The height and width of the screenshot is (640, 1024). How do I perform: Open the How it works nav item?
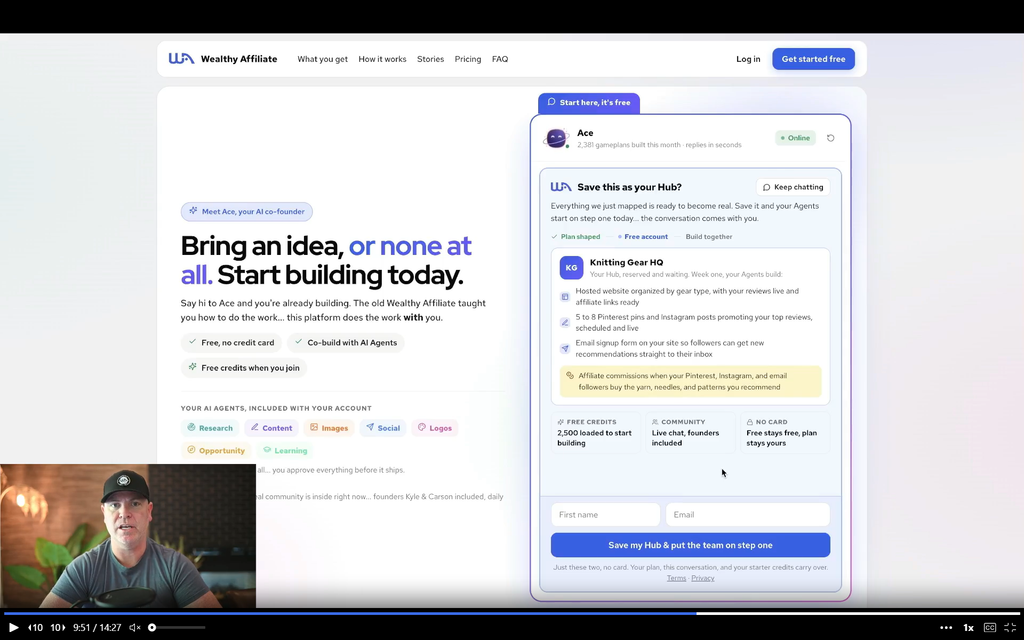pyautogui.click(x=382, y=59)
